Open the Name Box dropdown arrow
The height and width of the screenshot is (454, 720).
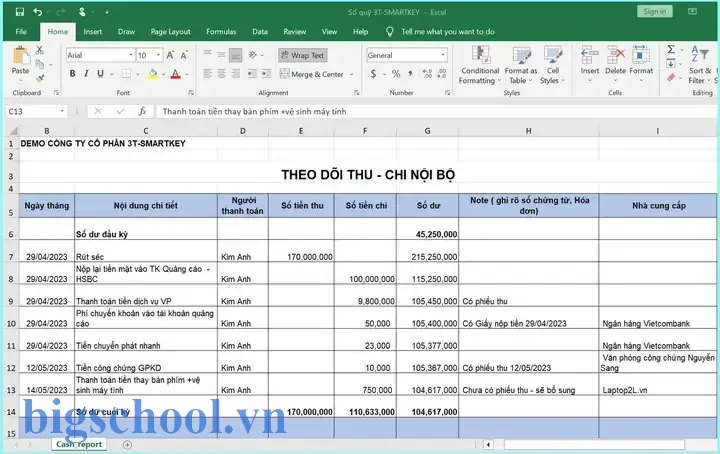coord(62,112)
